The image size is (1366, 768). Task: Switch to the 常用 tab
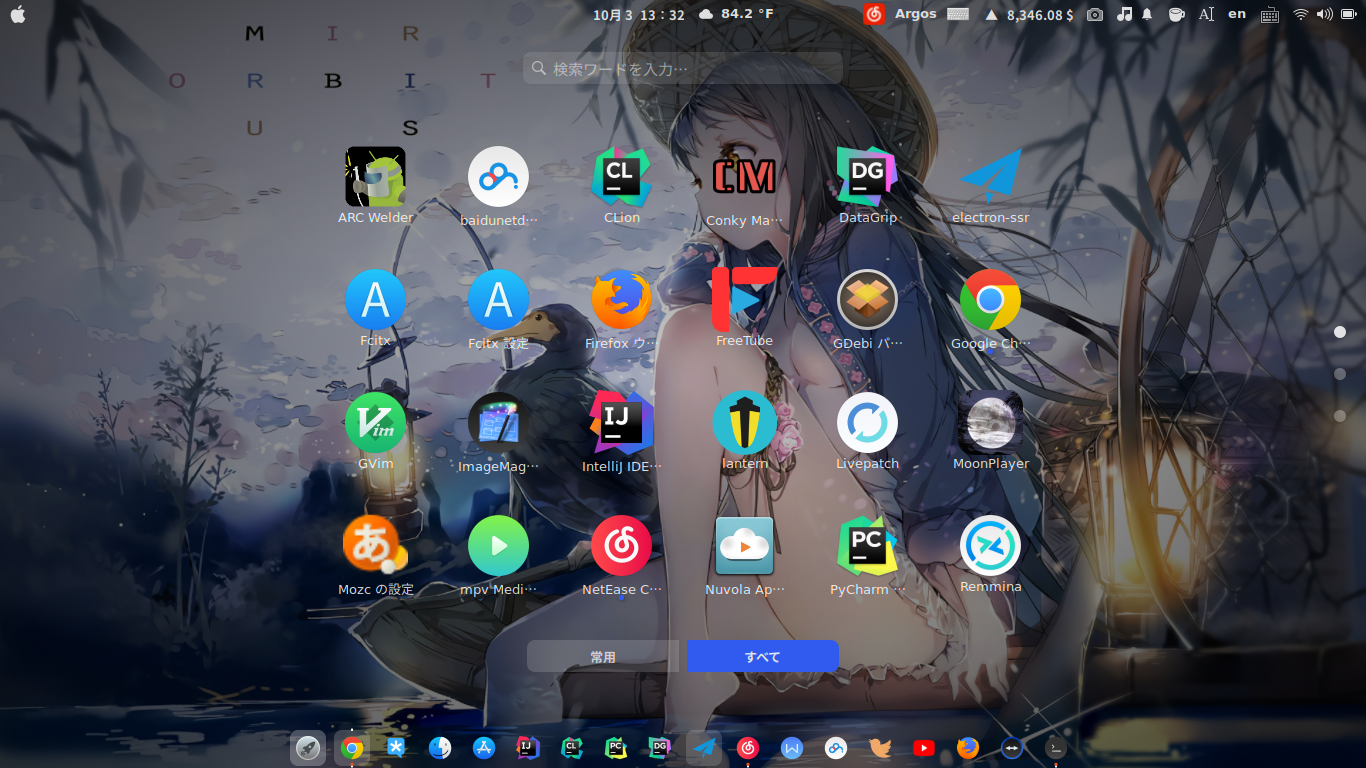click(603, 656)
